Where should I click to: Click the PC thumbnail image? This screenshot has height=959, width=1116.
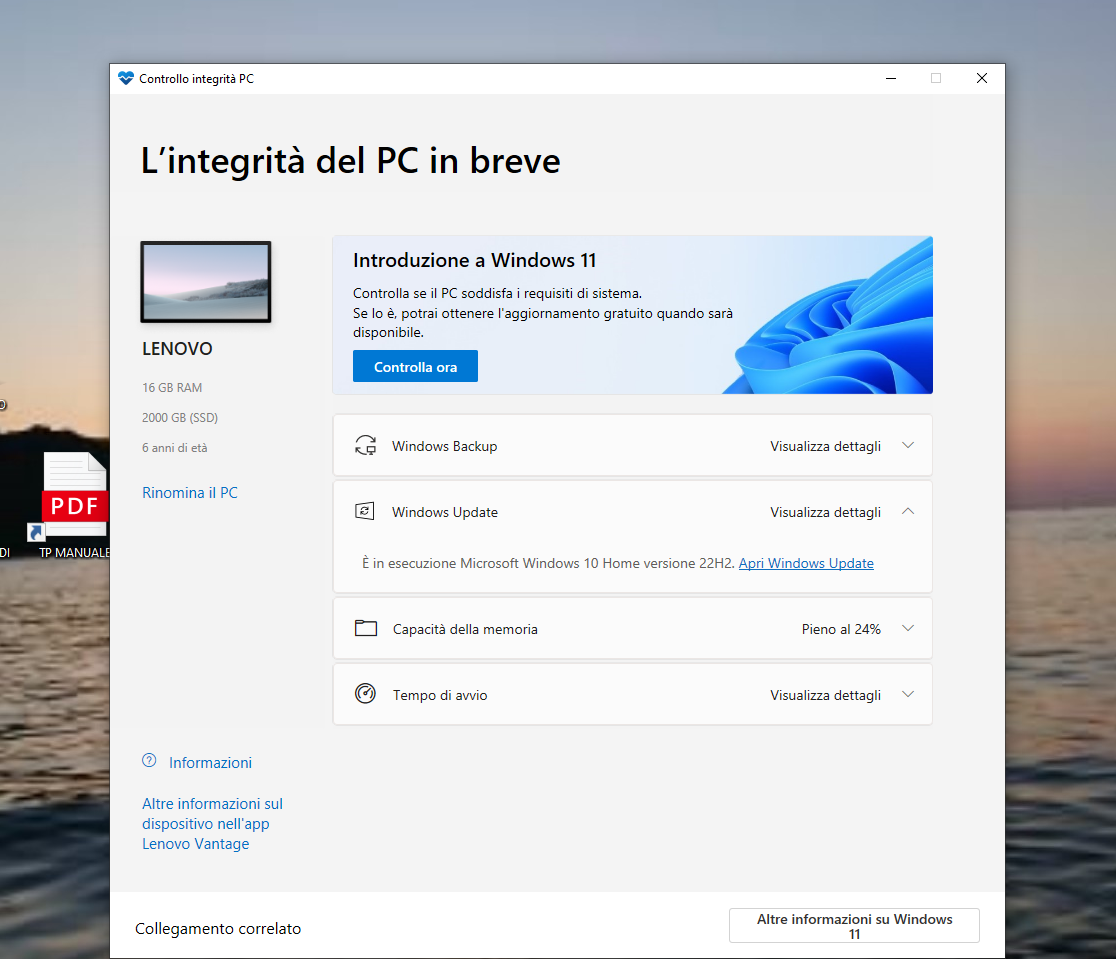tap(206, 282)
